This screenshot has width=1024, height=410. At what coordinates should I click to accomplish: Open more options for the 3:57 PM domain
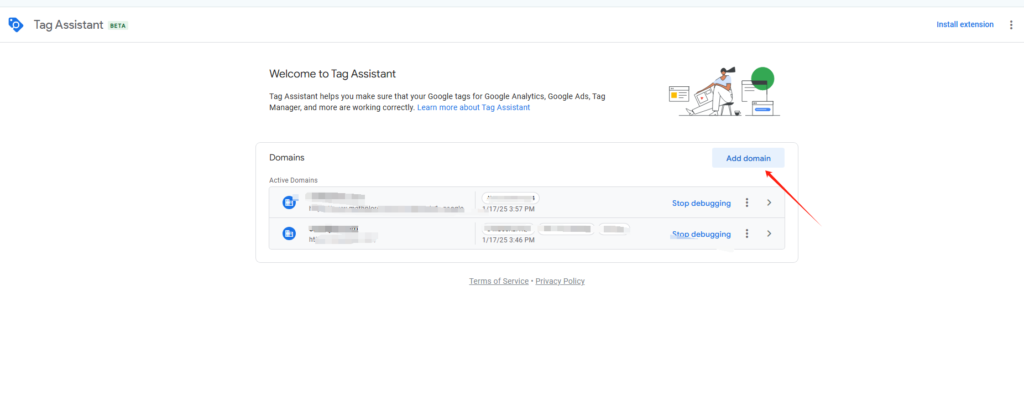(747, 203)
